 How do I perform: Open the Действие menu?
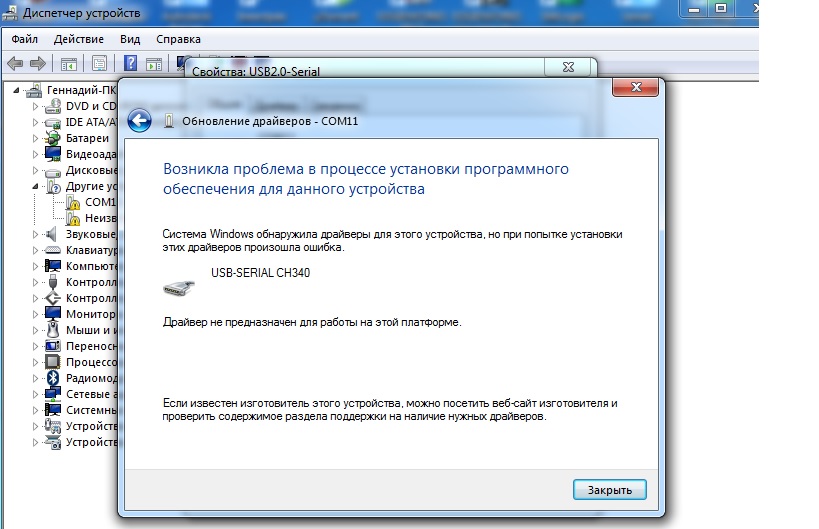(x=79, y=39)
